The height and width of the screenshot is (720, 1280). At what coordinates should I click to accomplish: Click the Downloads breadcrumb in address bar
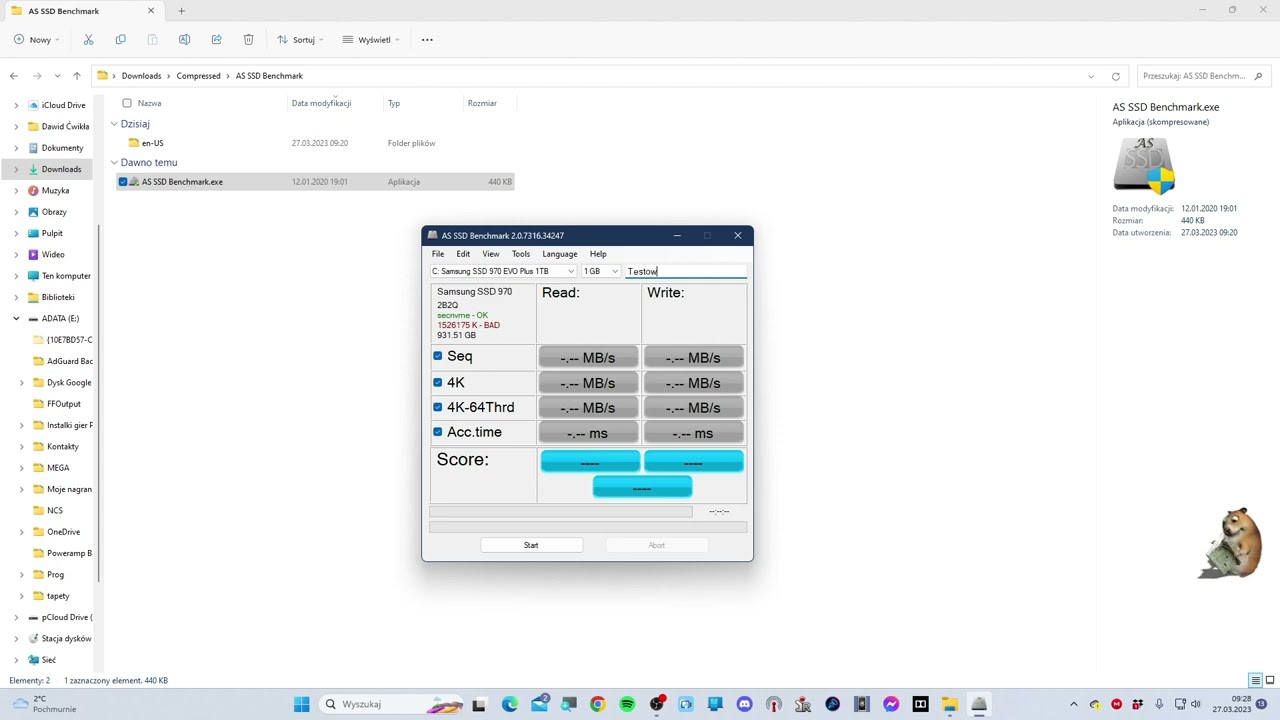pos(141,76)
